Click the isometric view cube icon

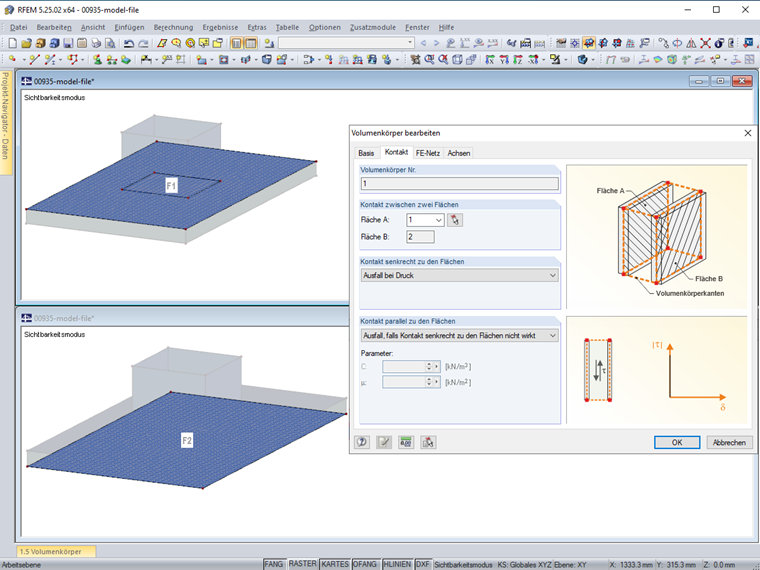tap(457, 60)
